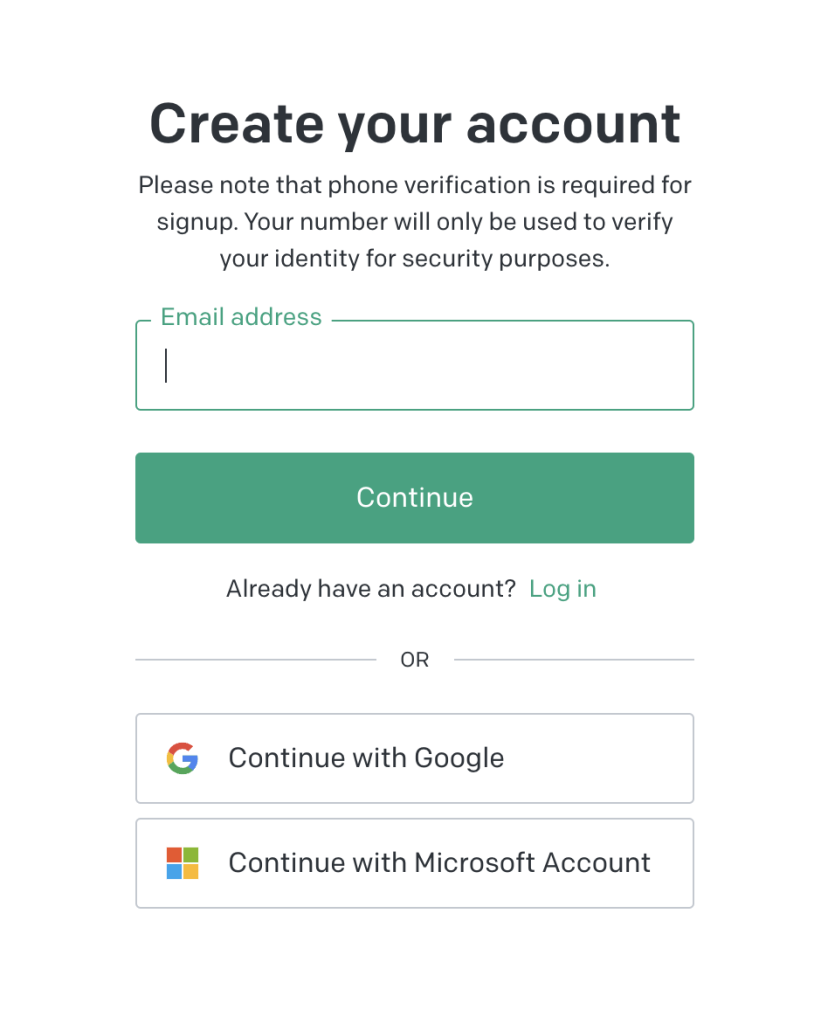Click the "Already have an account?" text
Image resolution: width=814 pixels, height=1024 pixels.
(x=370, y=589)
